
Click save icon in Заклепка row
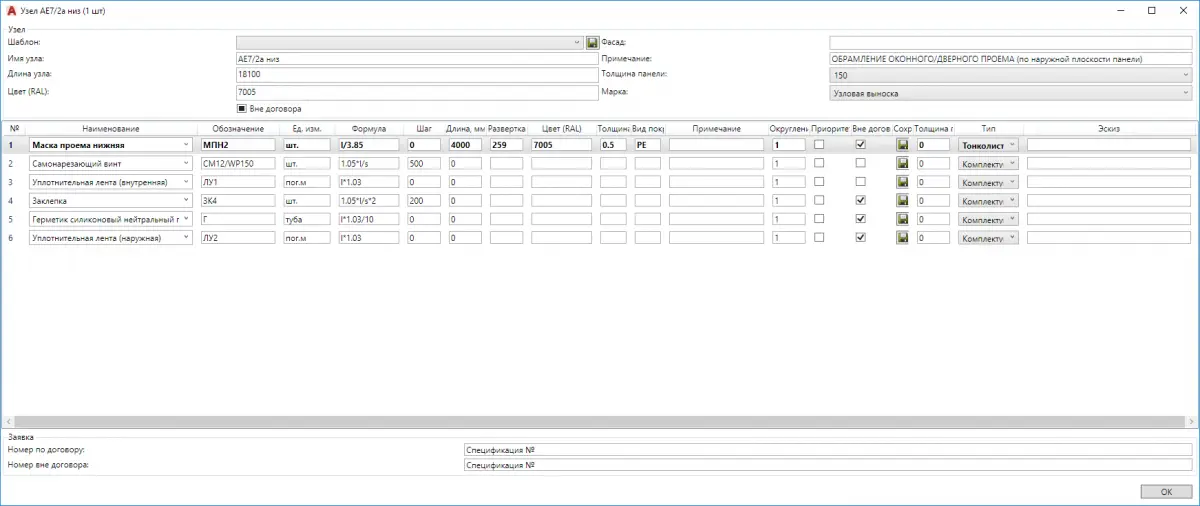point(903,200)
